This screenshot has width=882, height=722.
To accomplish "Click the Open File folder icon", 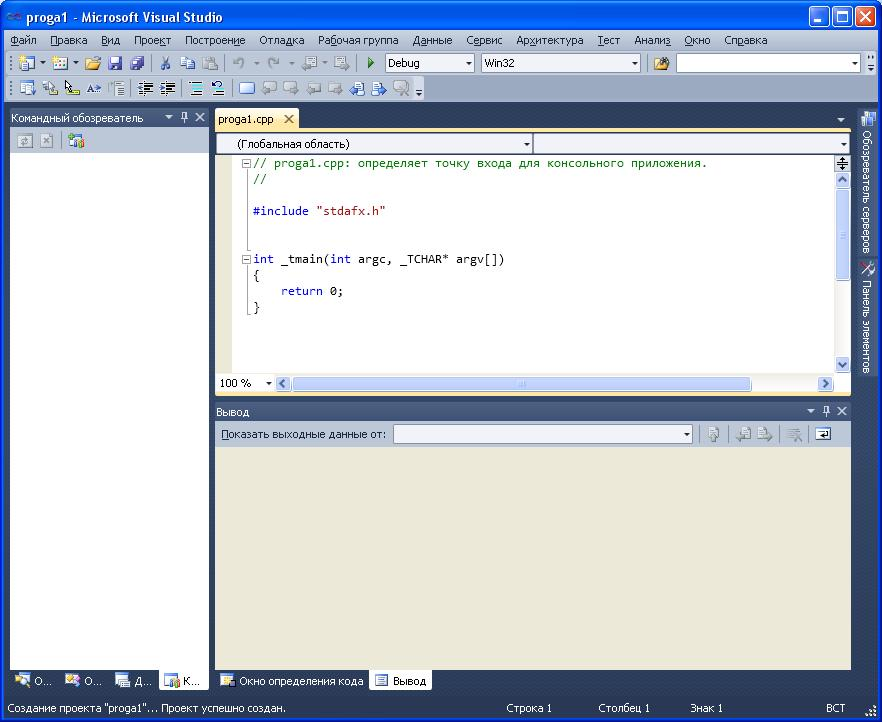I will [x=93, y=63].
